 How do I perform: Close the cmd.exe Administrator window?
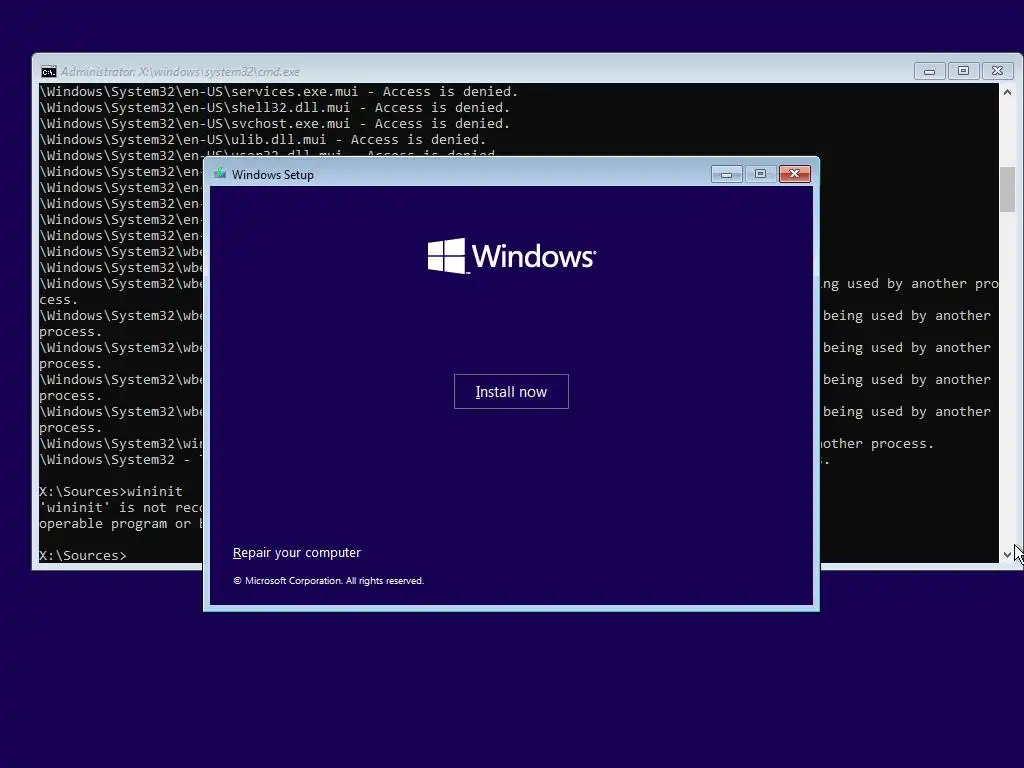coord(997,71)
